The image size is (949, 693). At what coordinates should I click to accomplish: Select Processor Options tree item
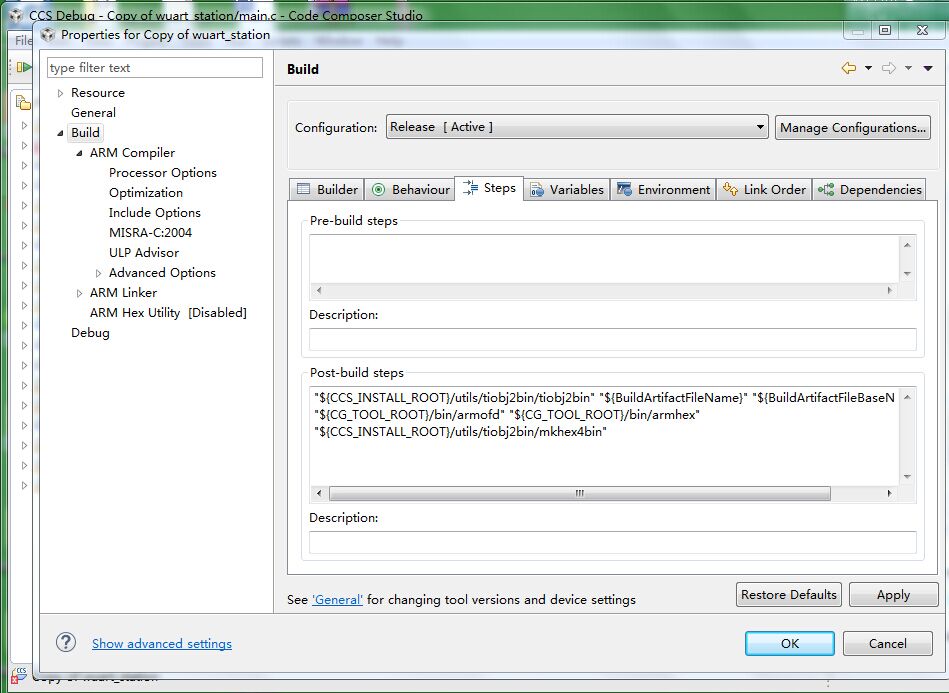coord(163,172)
